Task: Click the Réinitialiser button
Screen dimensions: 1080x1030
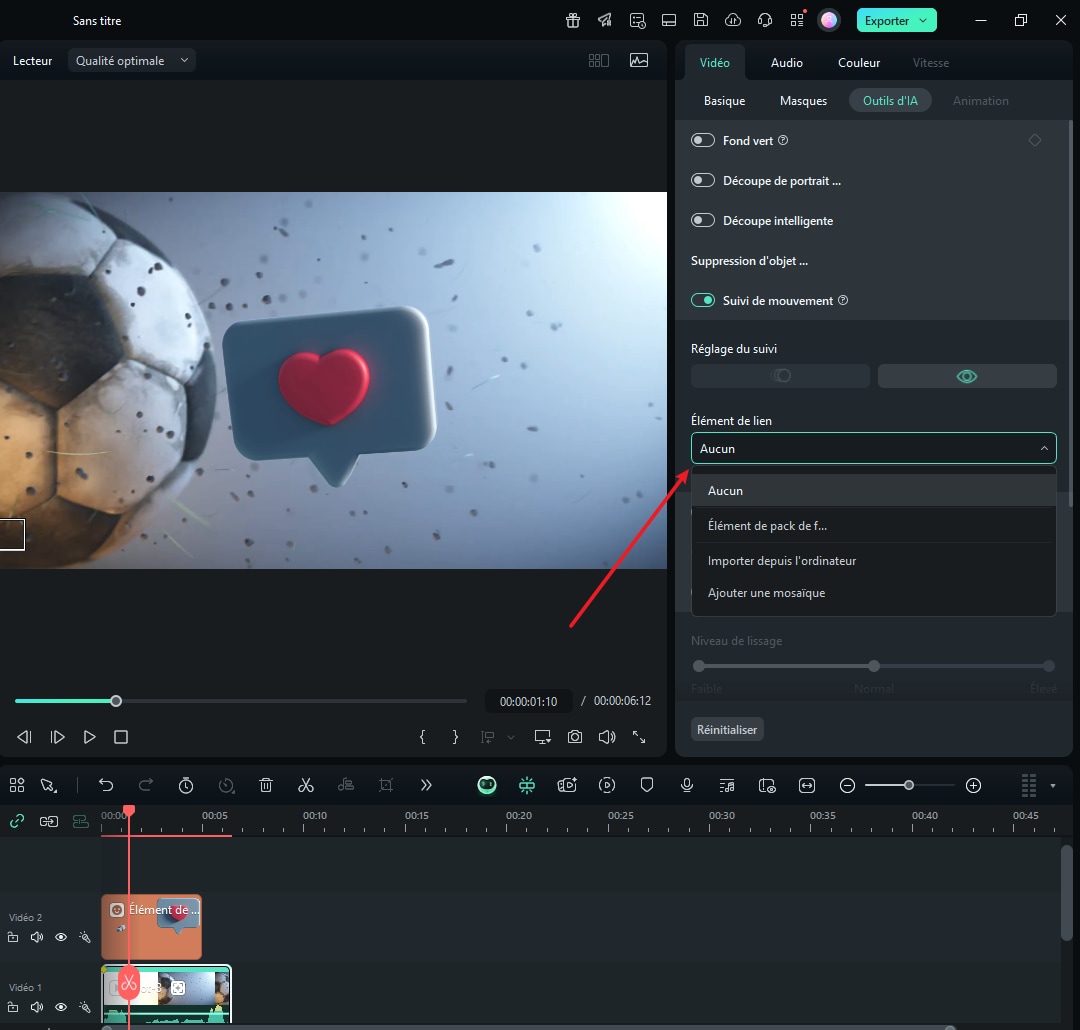Action: click(x=727, y=730)
